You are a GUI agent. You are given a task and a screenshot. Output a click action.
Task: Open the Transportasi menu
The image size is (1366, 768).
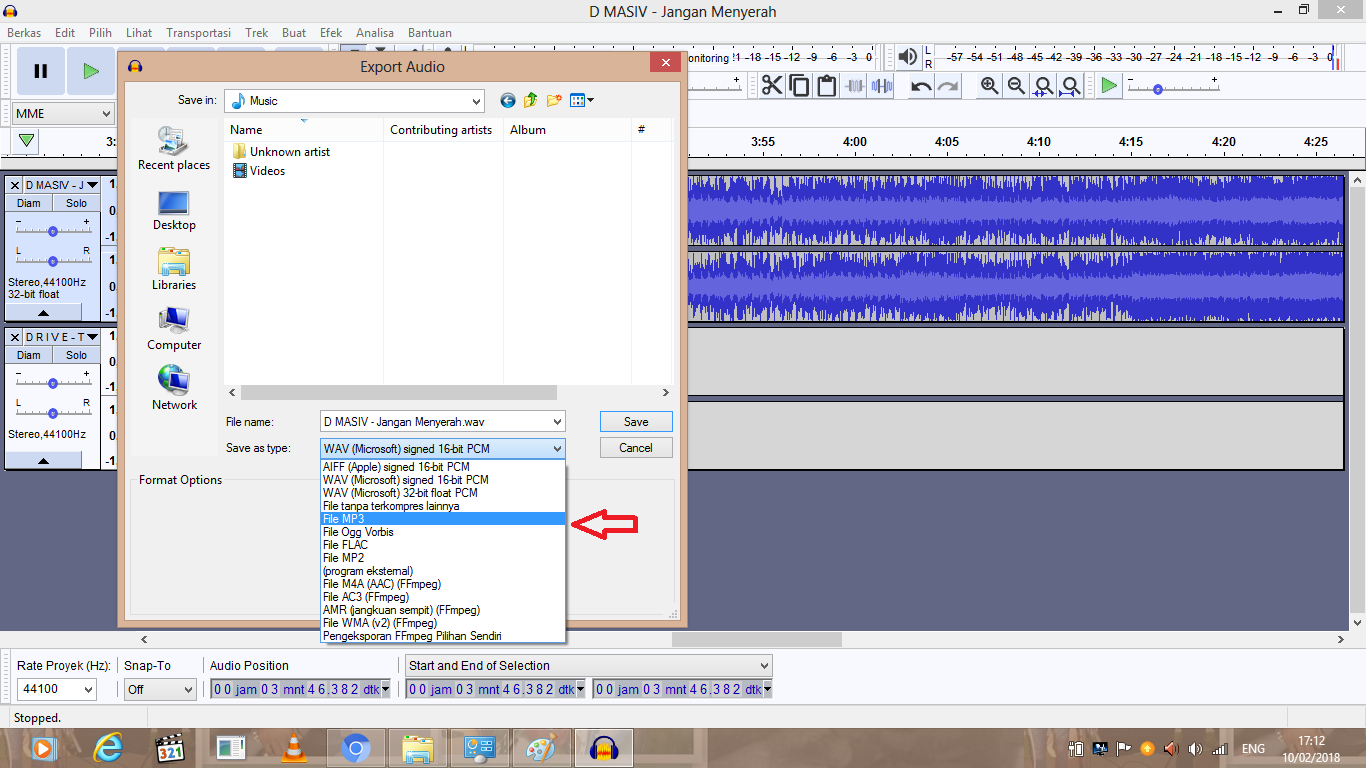(198, 33)
